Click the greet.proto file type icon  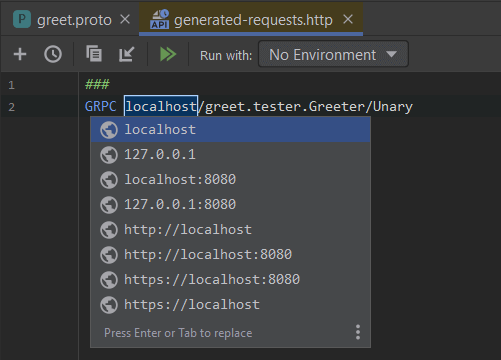point(22,19)
